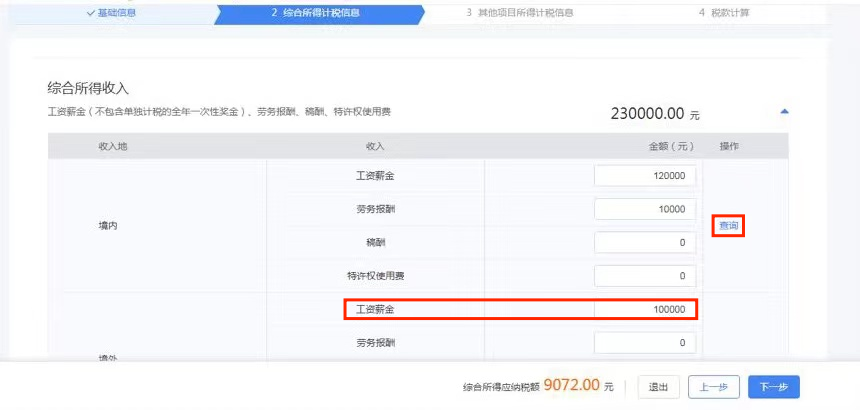
Task: Collapse the 综合所得收入 section with blue arrow
Action: [x=784, y=111]
